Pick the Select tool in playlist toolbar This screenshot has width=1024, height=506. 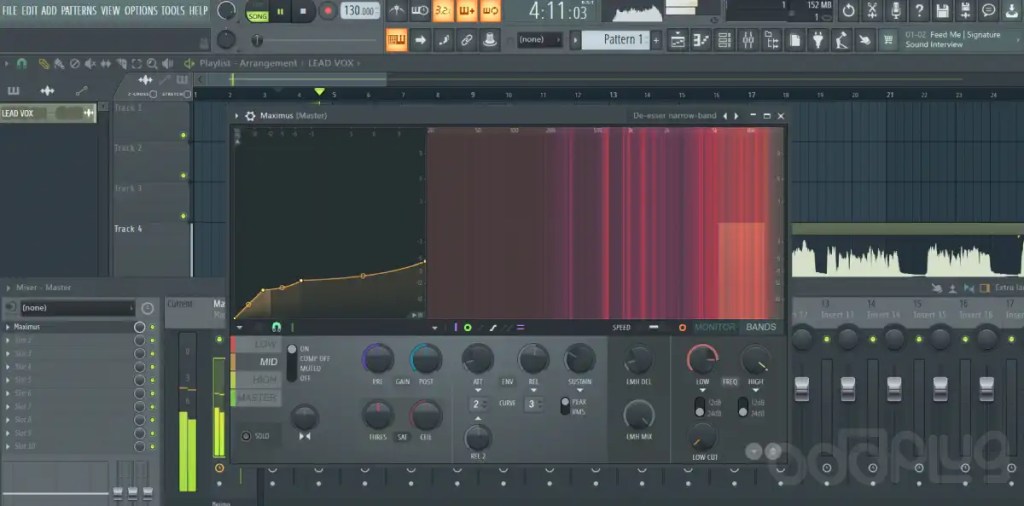(x=136, y=63)
